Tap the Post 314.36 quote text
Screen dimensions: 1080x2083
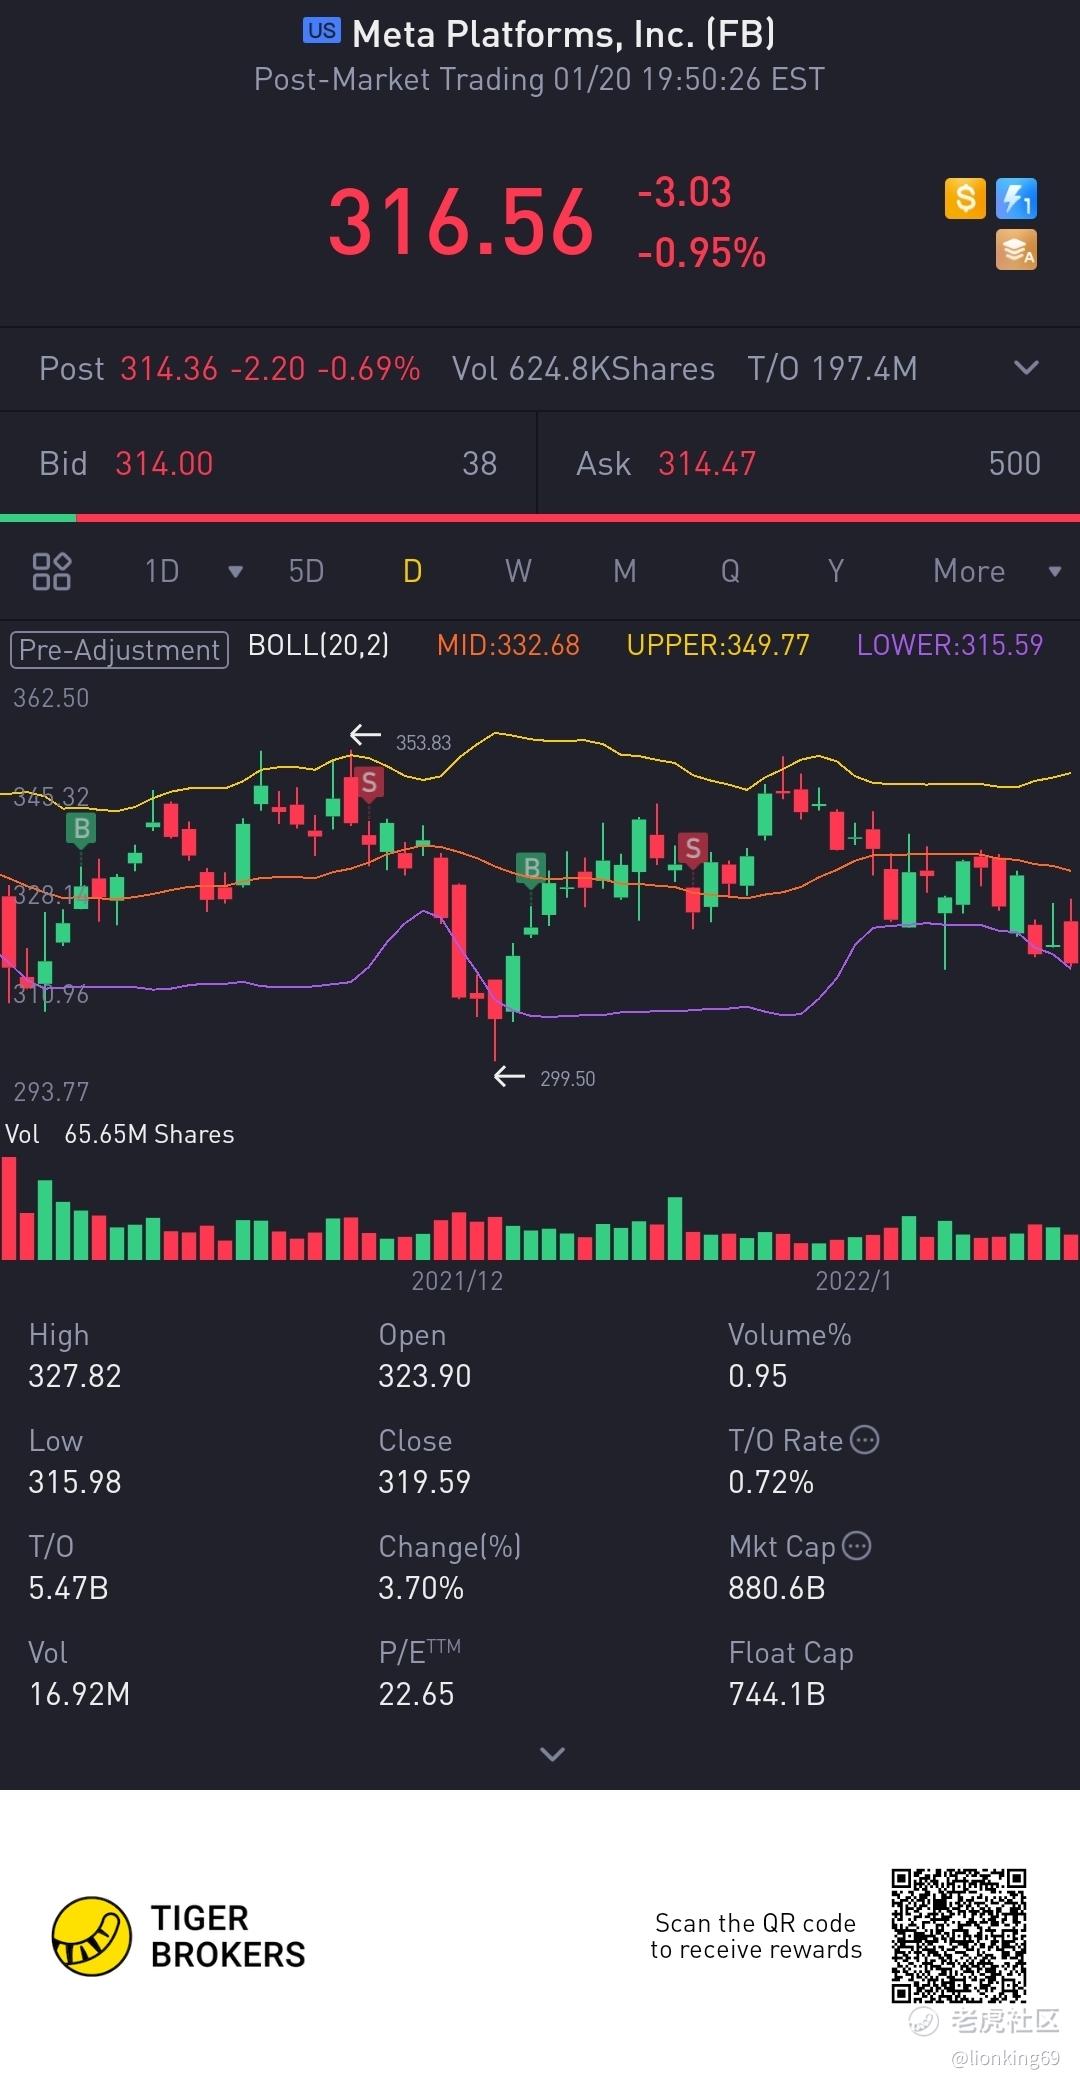(x=229, y=368)
